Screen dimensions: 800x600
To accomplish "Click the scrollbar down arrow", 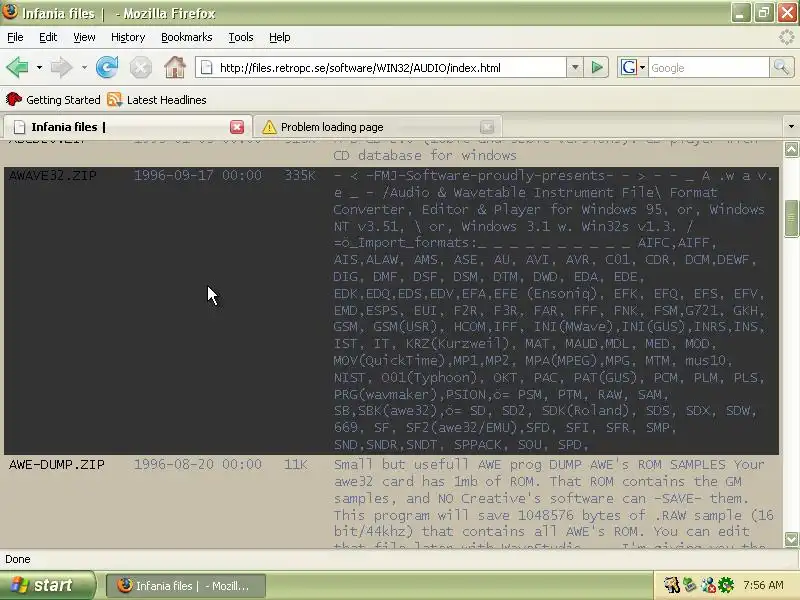I will tap(791, 539).
